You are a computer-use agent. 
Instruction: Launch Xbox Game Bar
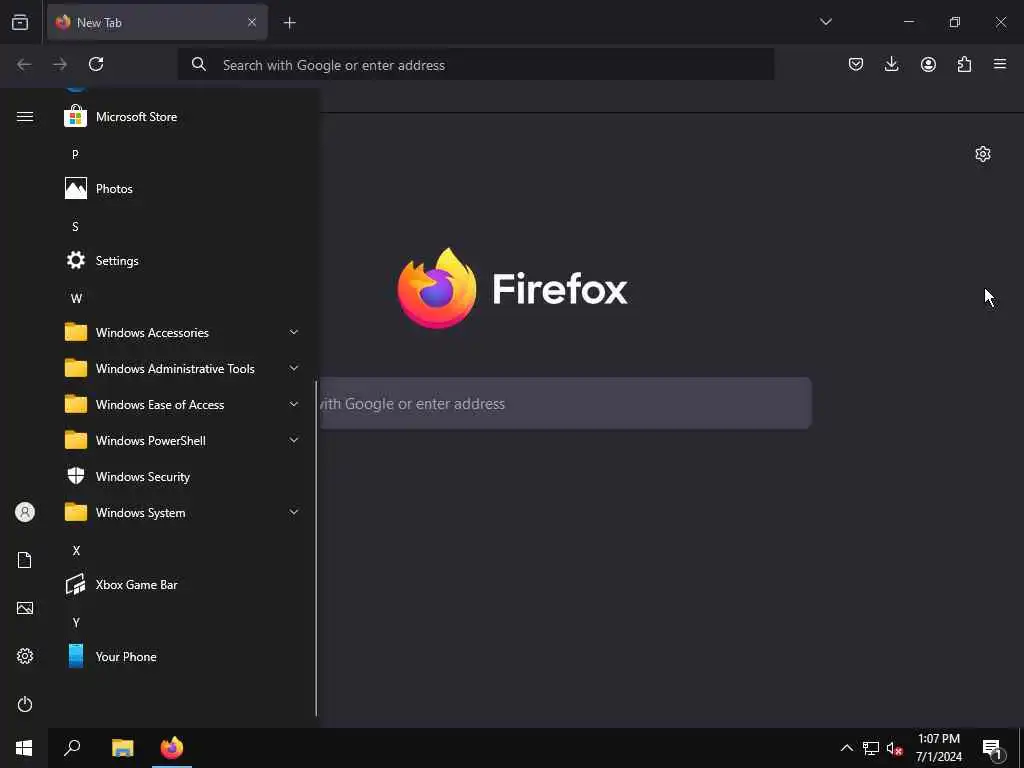coord(182,584)
